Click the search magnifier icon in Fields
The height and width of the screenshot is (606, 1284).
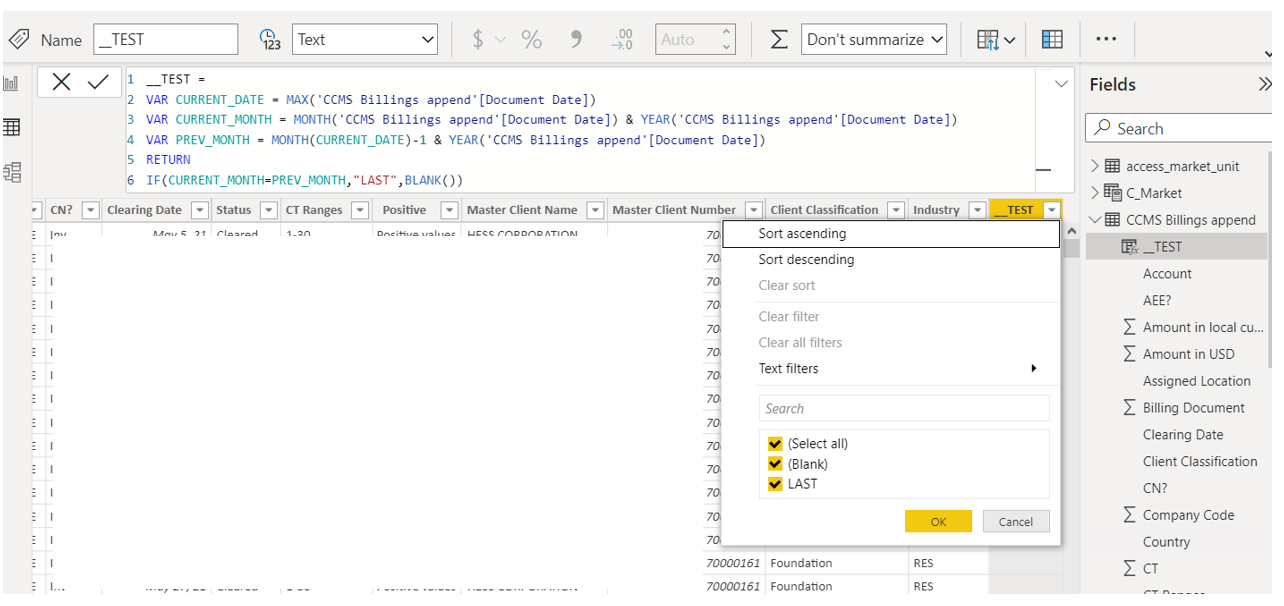point(1103,128)
